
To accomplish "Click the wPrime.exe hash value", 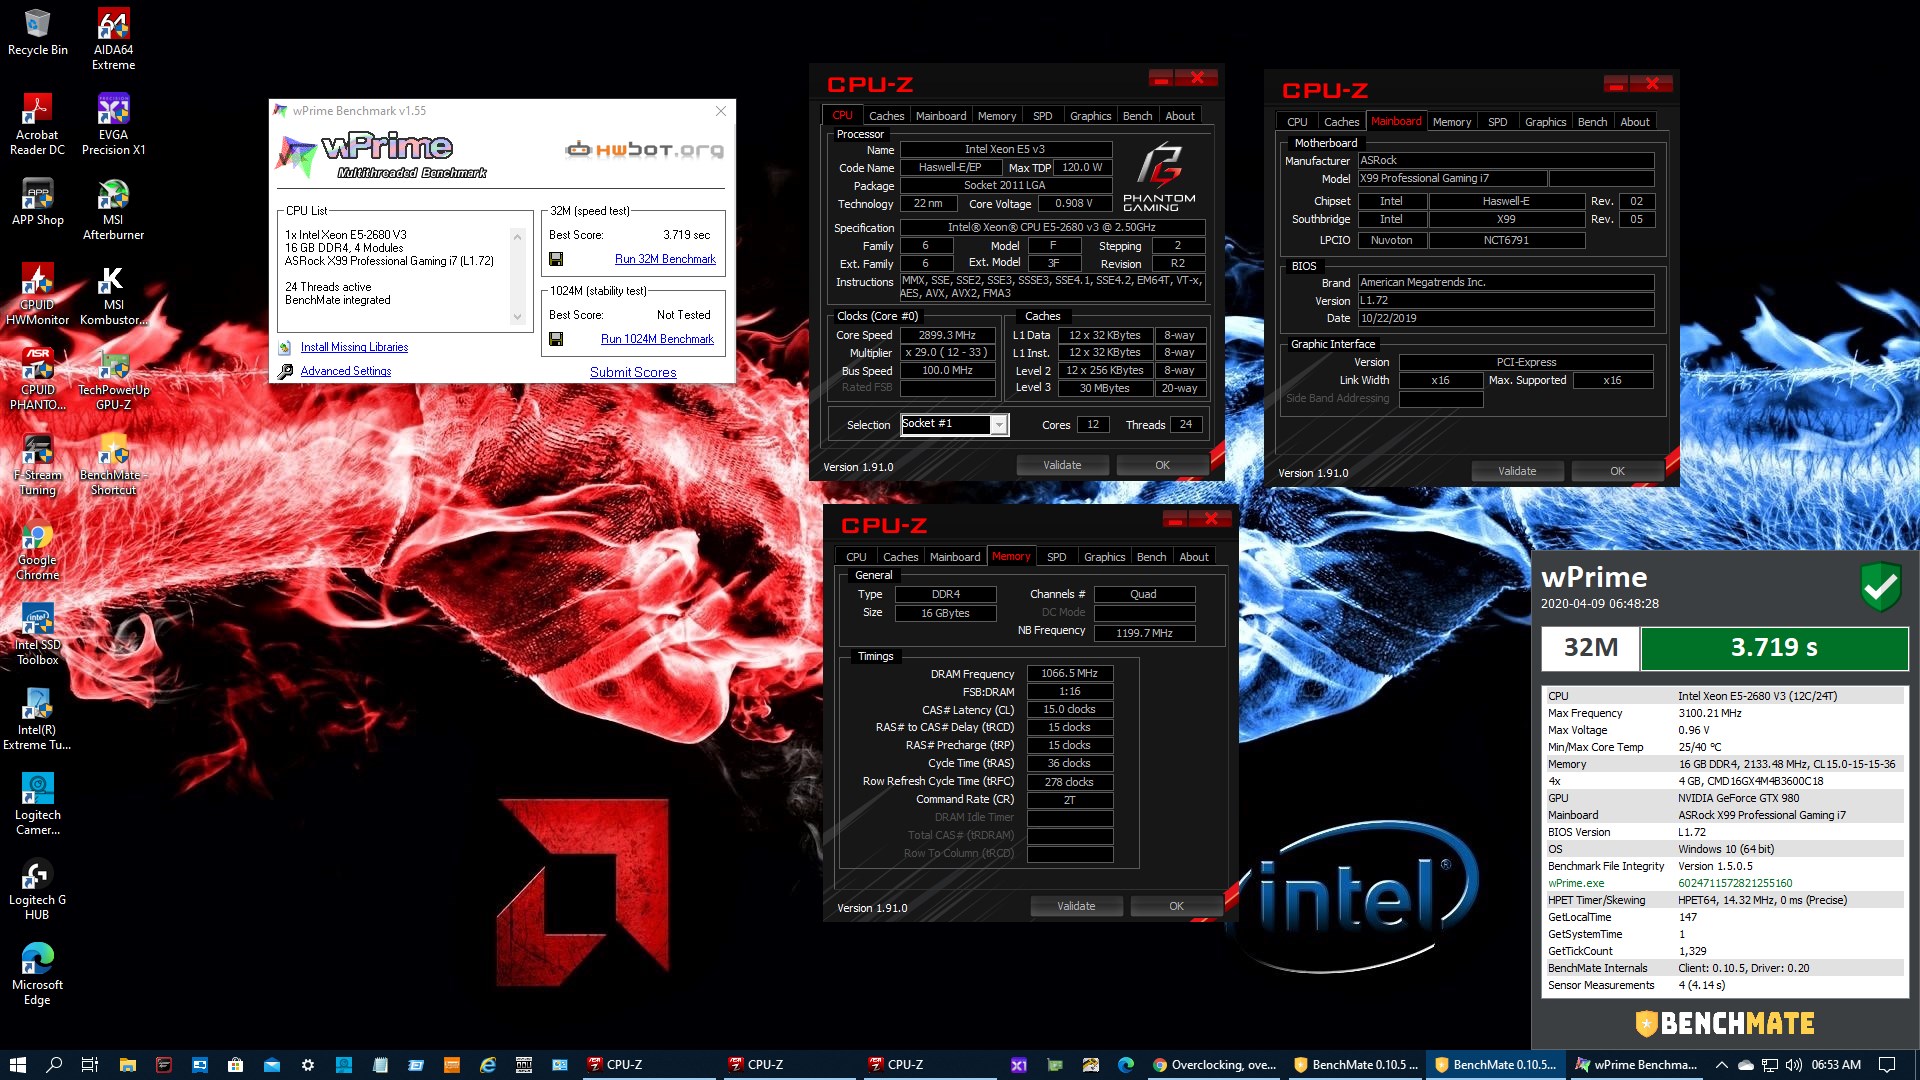I will pyautogui.click(x=1734, y=883).
